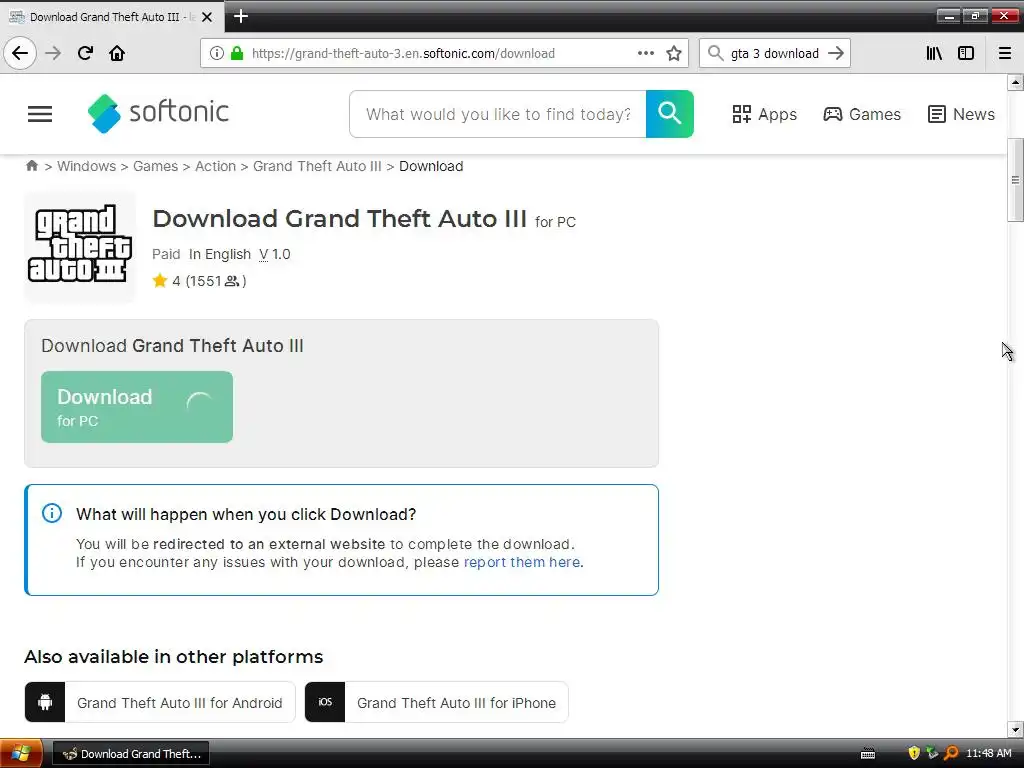Reload the current page
This screenshot has height=768, width=1024.
(x=85, y=53)
